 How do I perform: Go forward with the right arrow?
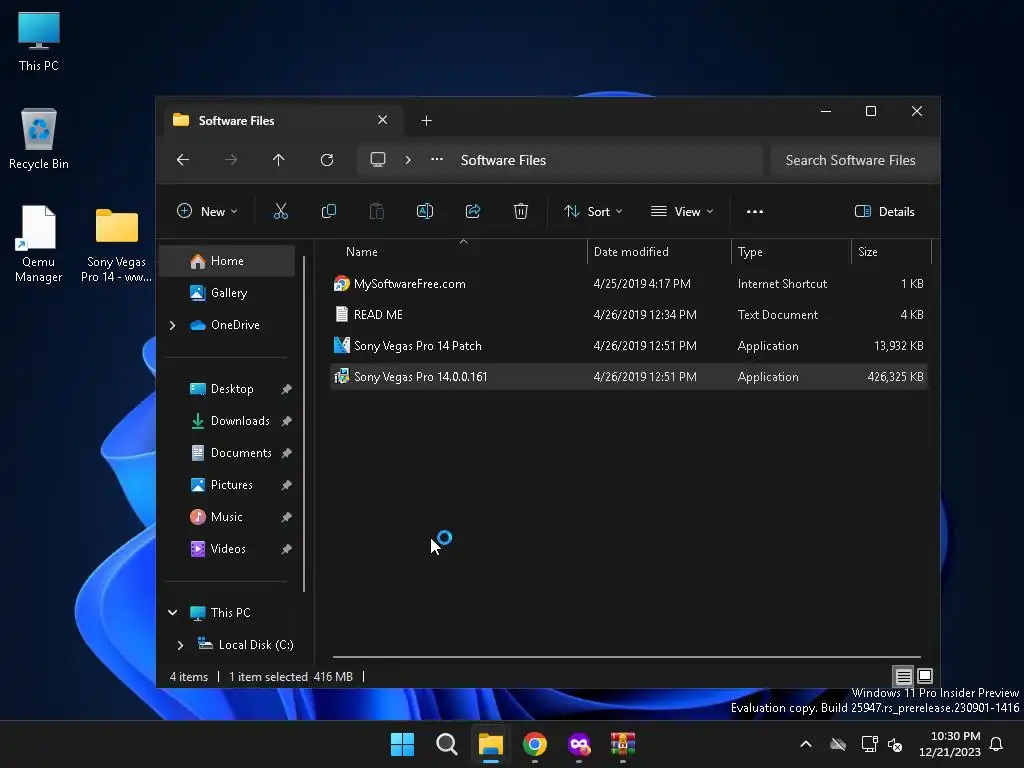[x=231, y=160]
